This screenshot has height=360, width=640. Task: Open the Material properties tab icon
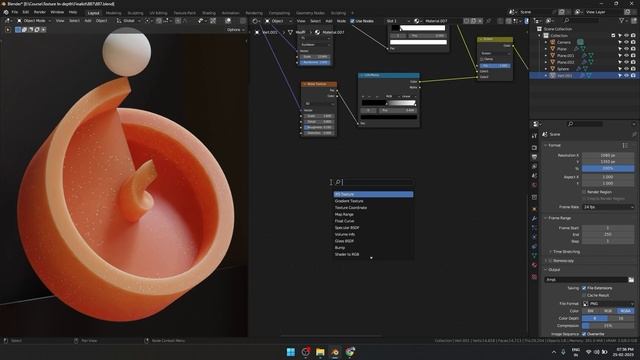point(534,265)
